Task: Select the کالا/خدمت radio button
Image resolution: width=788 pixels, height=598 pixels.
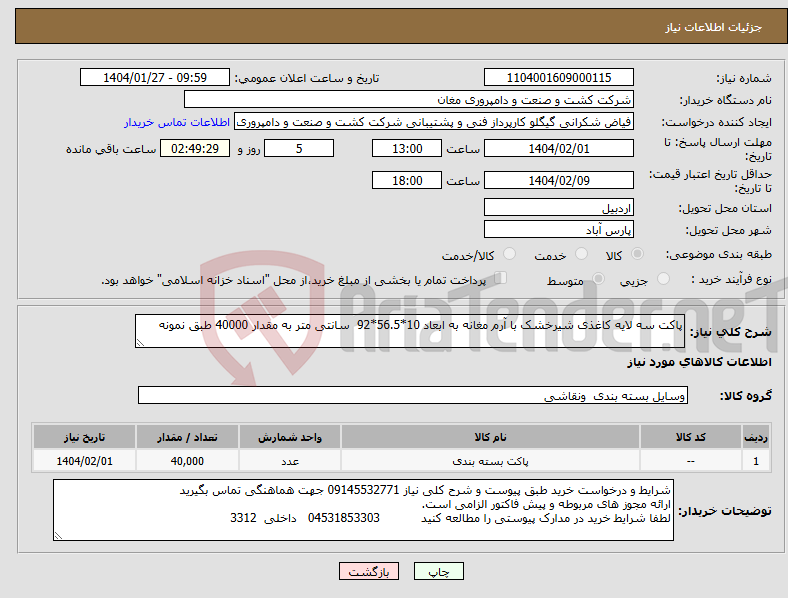Action: click(x=510, y=254)
